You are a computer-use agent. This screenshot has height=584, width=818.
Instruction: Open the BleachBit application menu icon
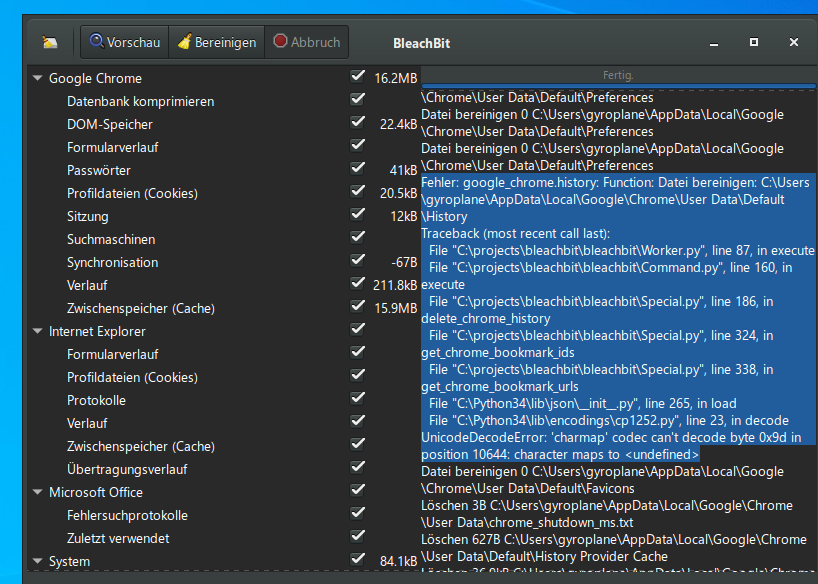pyautogui.click(x=50, y=42)
